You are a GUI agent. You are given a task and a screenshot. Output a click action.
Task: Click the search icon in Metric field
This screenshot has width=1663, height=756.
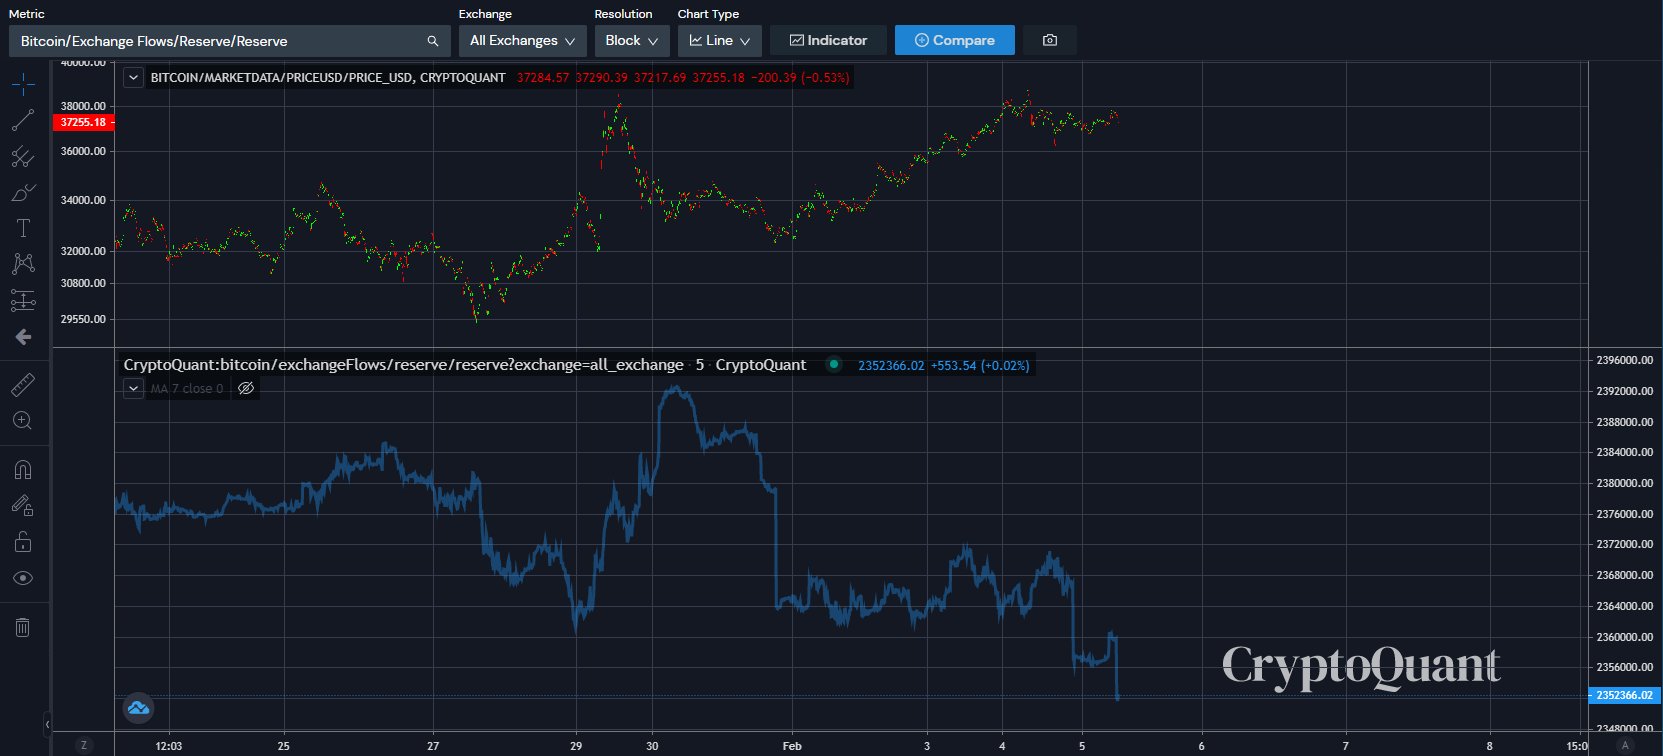coord(432,41)
